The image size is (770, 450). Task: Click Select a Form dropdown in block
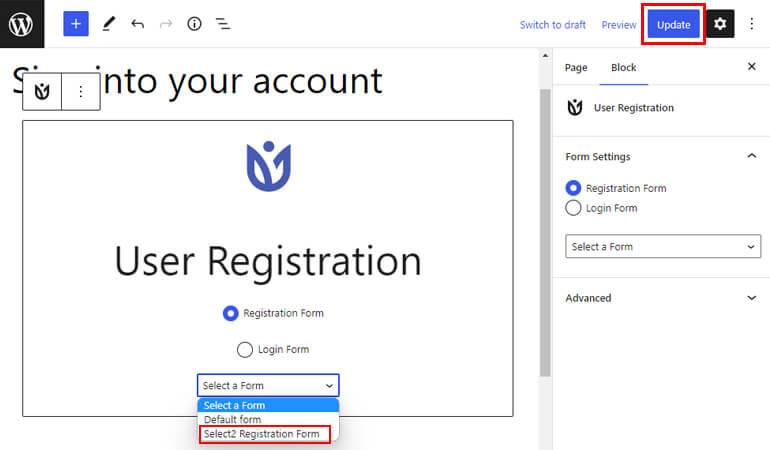click(268, 386)
